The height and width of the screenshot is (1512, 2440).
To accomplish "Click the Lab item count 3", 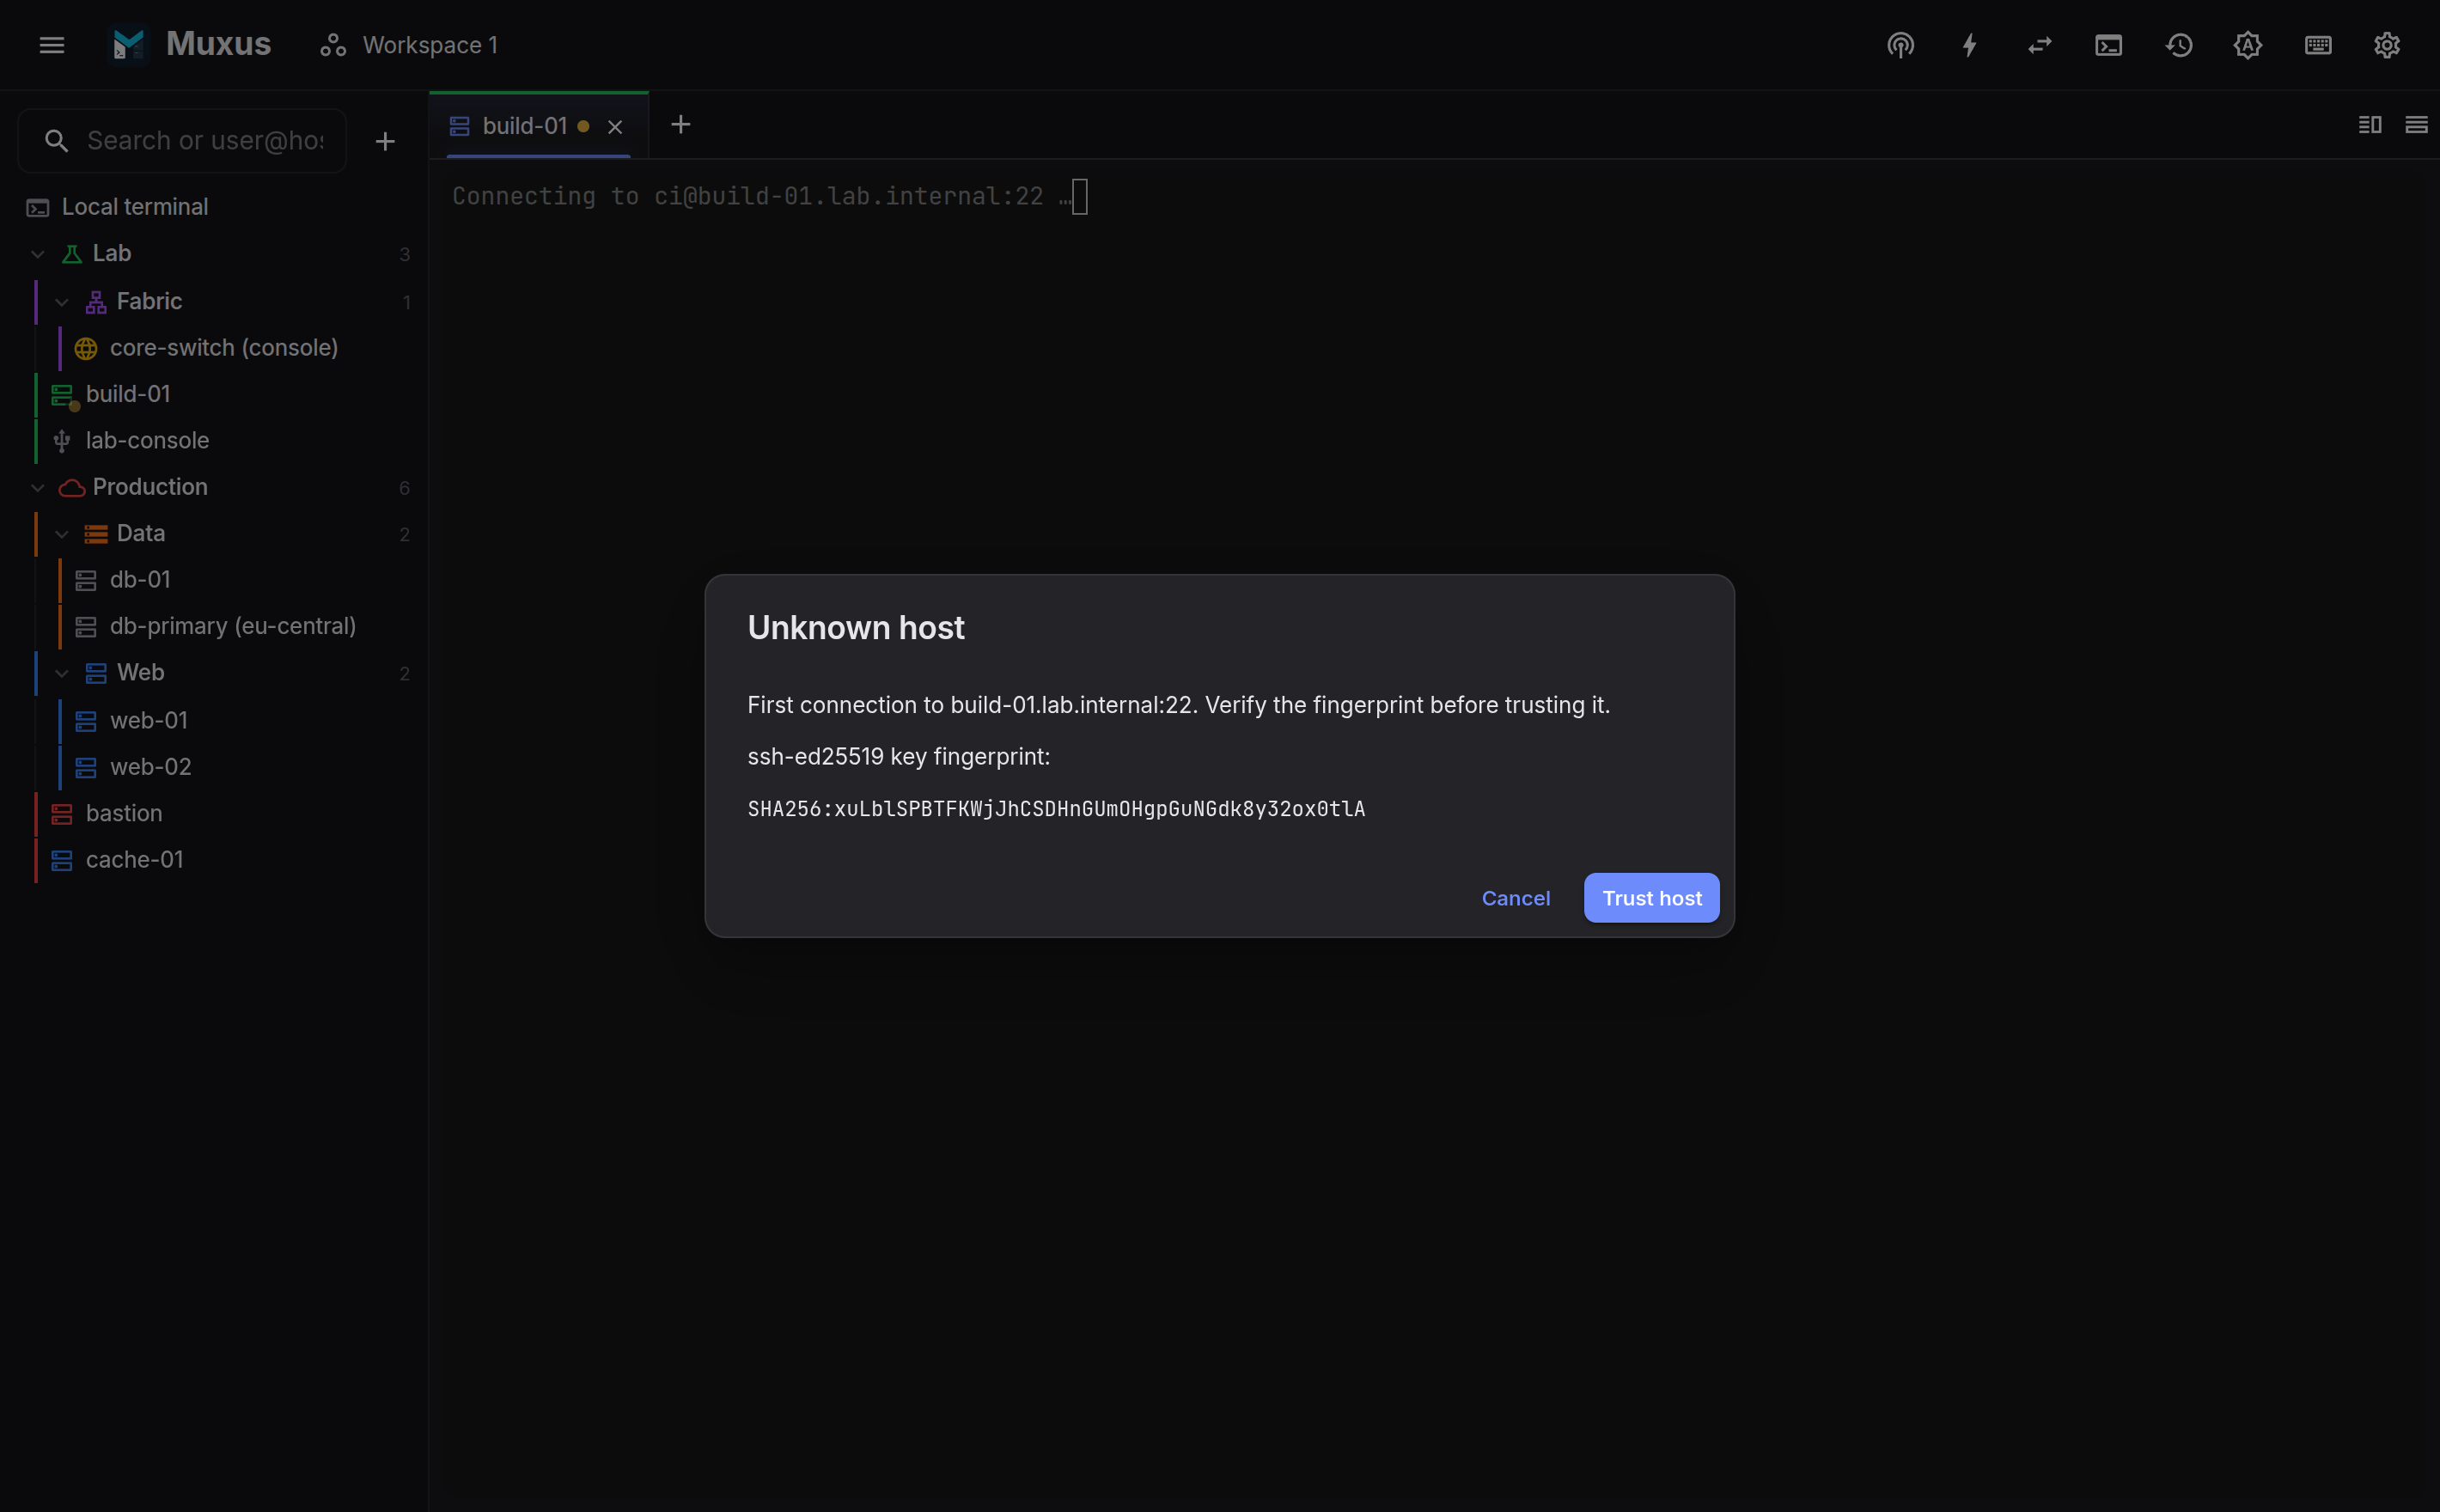I will [404, 255].
